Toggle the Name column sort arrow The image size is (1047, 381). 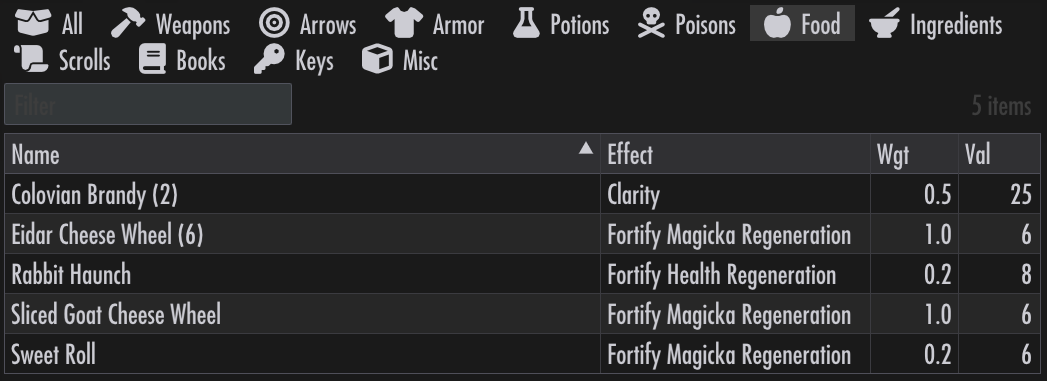point(586,148)
